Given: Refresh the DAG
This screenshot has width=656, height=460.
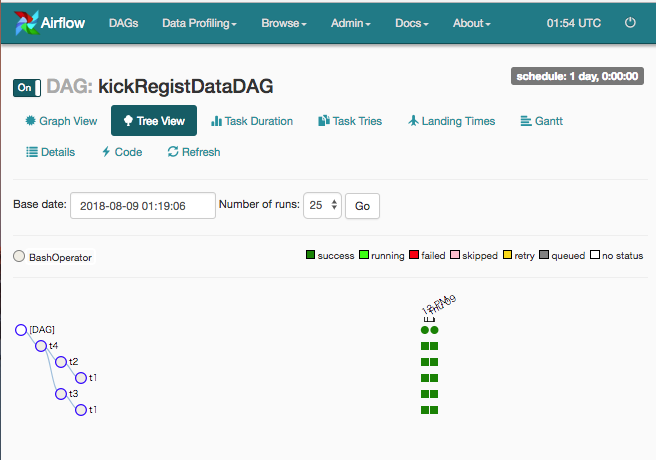Looking at the screenshot, I should point(193,152).
